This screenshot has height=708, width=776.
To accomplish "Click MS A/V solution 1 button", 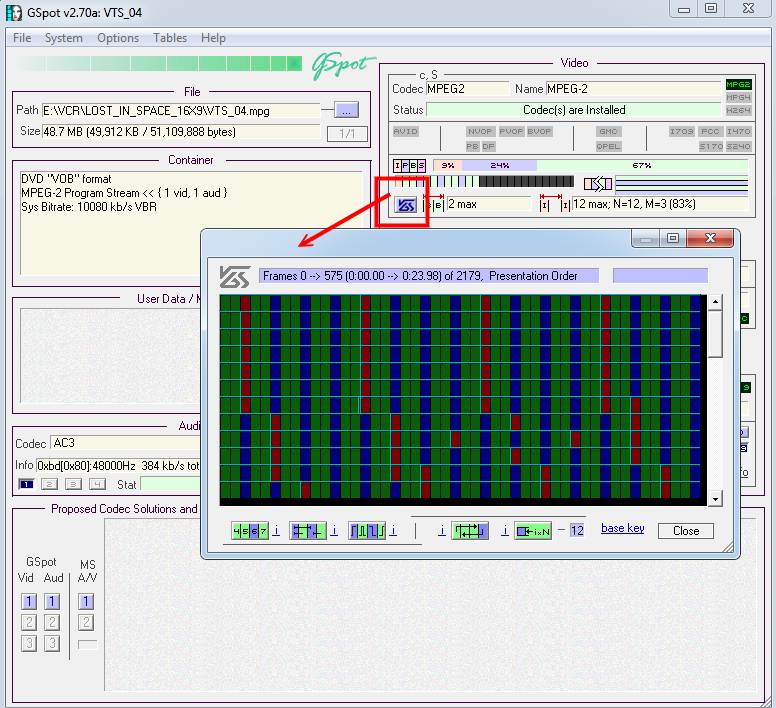I will 86,602.
